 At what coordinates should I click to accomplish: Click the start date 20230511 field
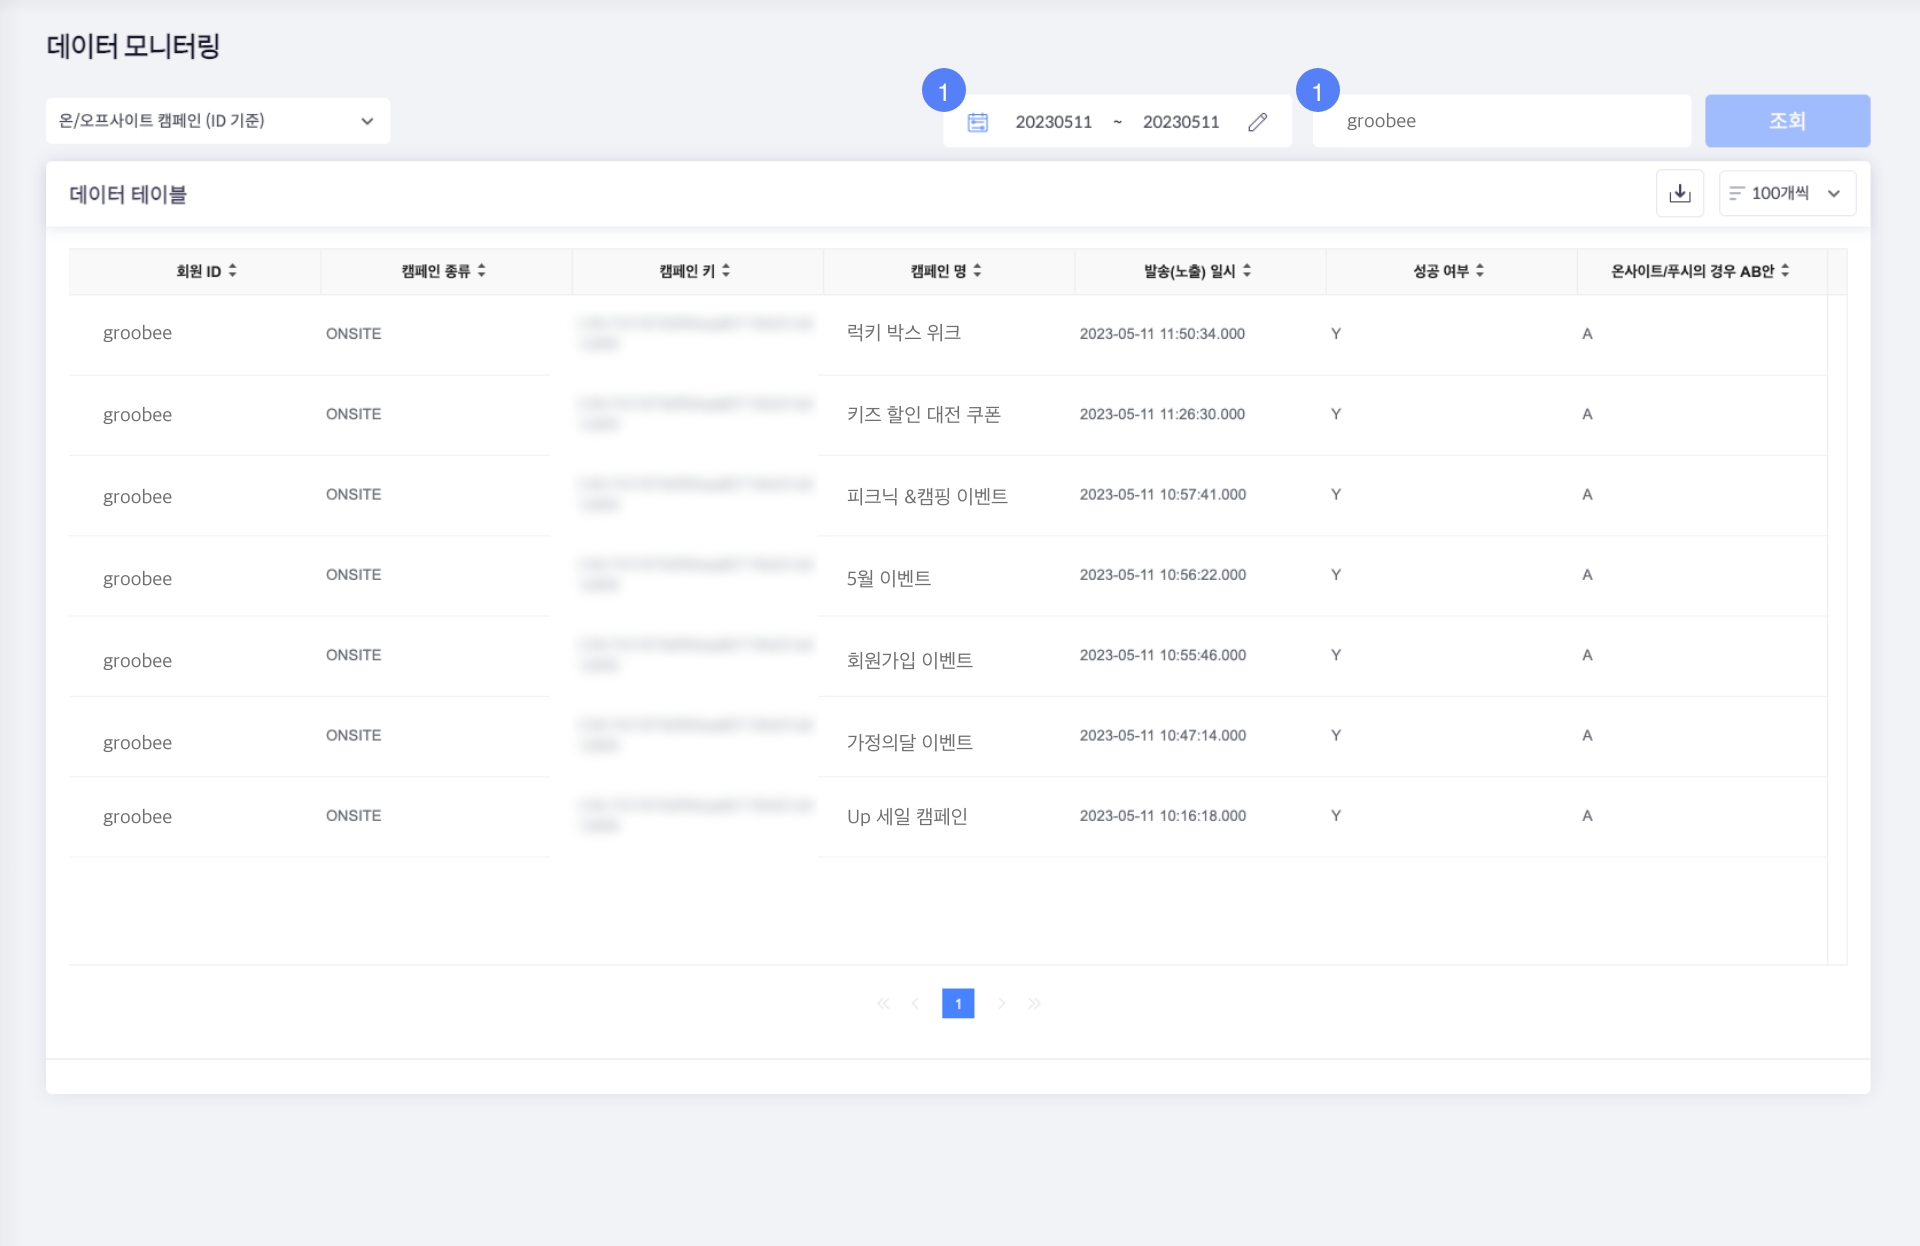pyautogui.click(x=1053, y=122)
